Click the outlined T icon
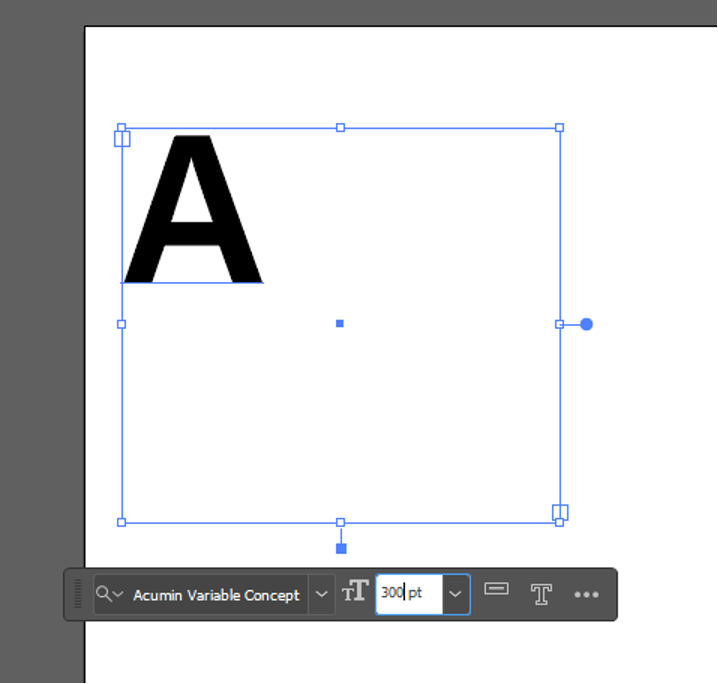 (x=541, y=594)
